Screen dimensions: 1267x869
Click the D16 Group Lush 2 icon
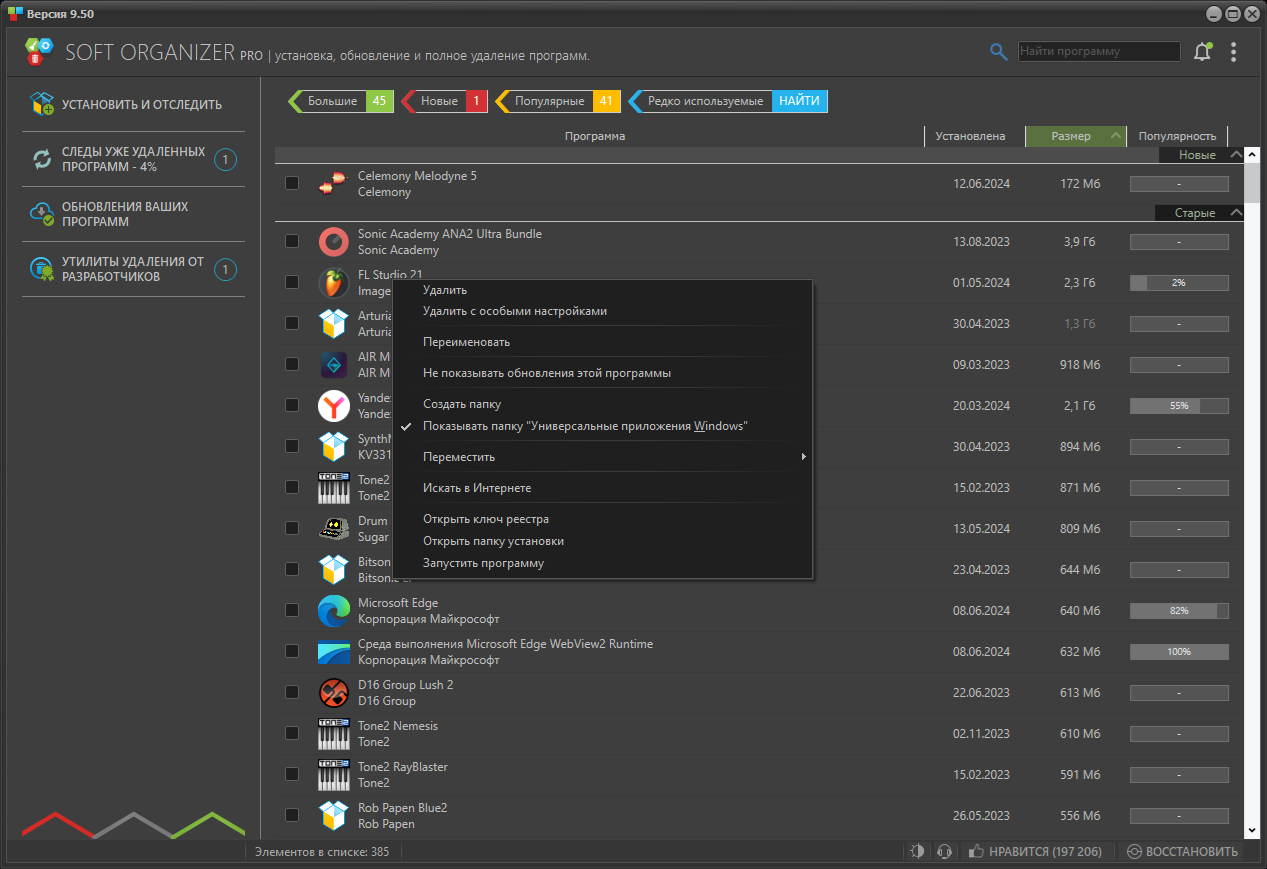pos(333,692)
